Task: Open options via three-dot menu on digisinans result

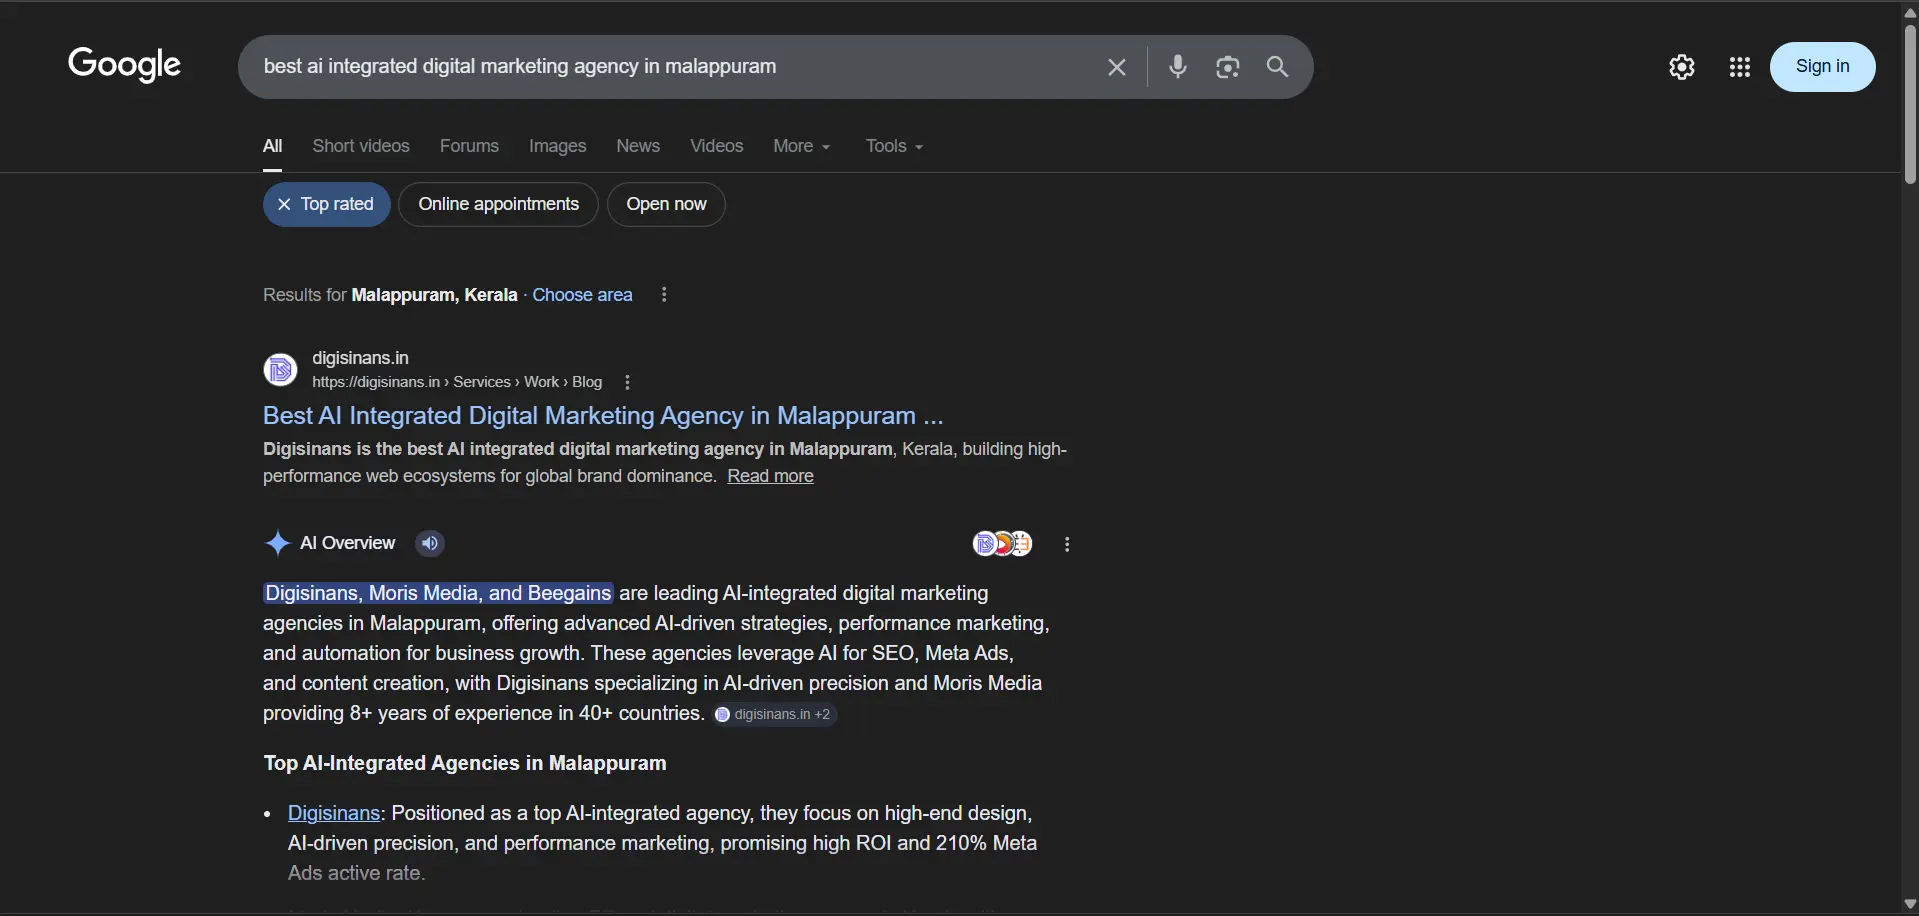Action: (626, 383)
